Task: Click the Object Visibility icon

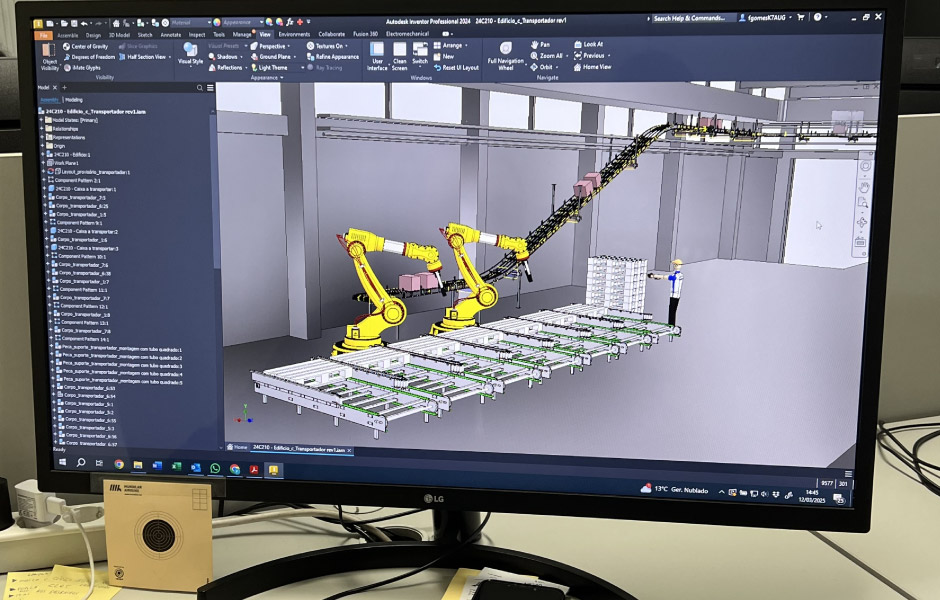Action: click(49, 53)
